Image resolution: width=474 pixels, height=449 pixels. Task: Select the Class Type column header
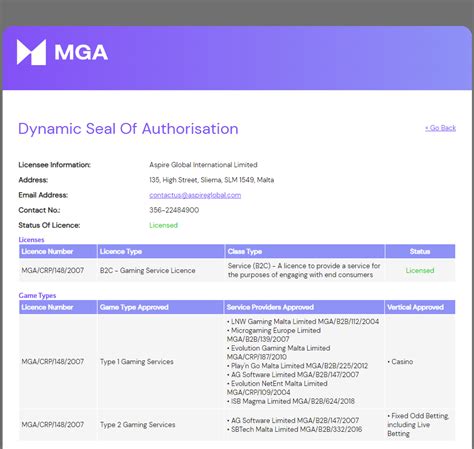[305, 251]
